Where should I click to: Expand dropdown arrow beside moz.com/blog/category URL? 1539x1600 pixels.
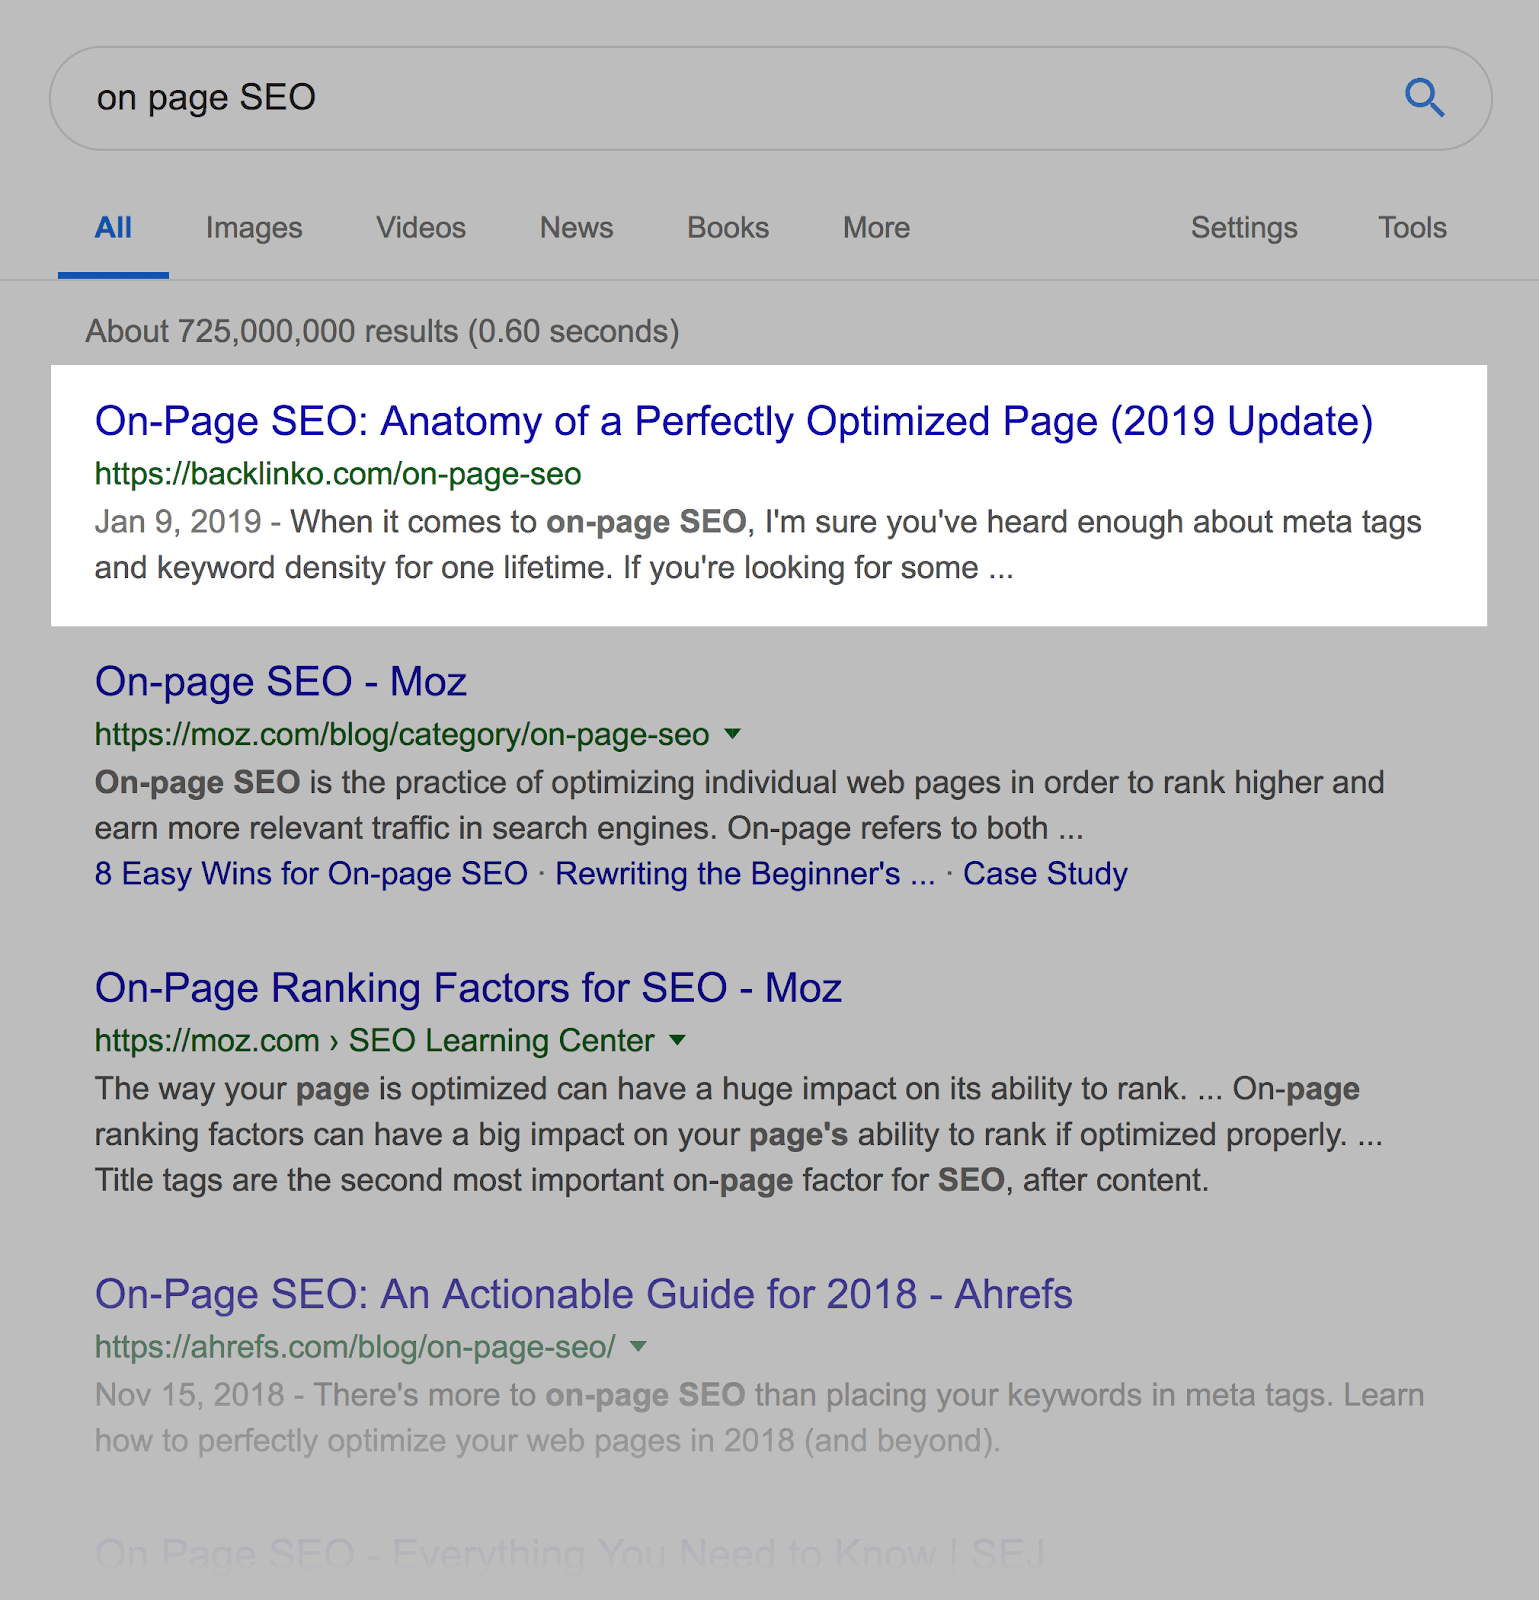733,734
